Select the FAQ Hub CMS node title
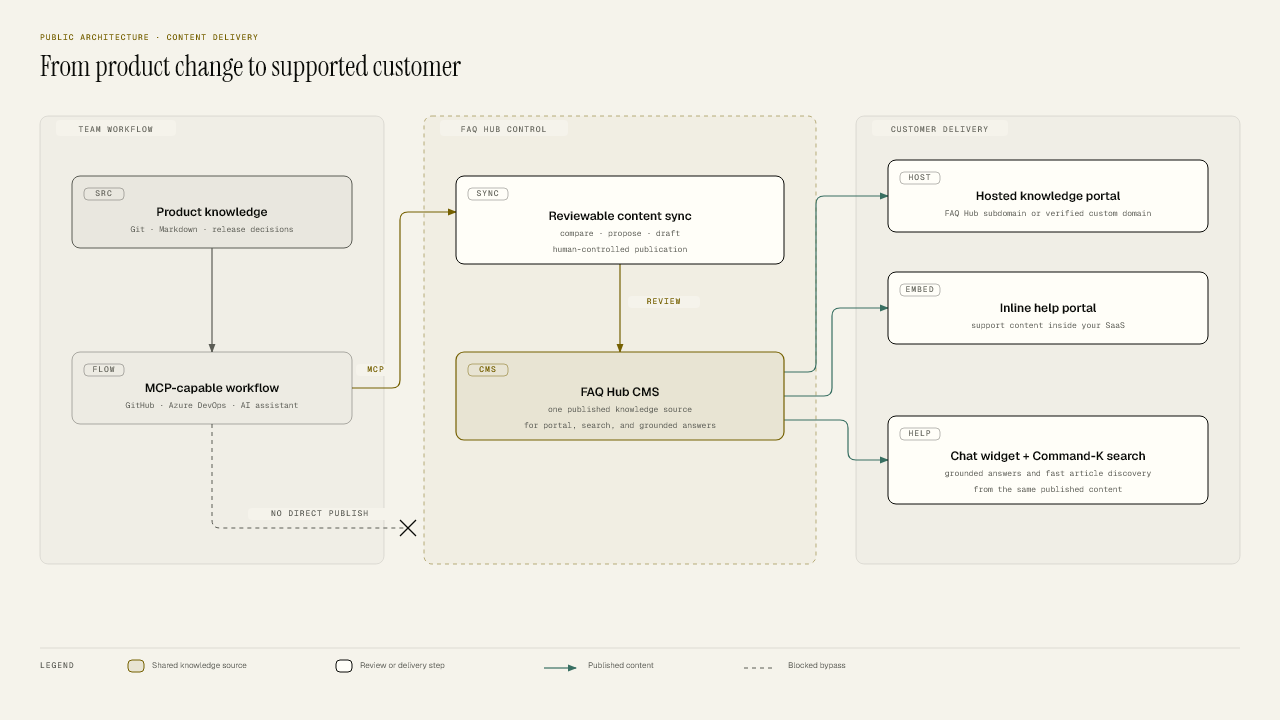The width and height of the screenshot is (1280, 720). 620,392
